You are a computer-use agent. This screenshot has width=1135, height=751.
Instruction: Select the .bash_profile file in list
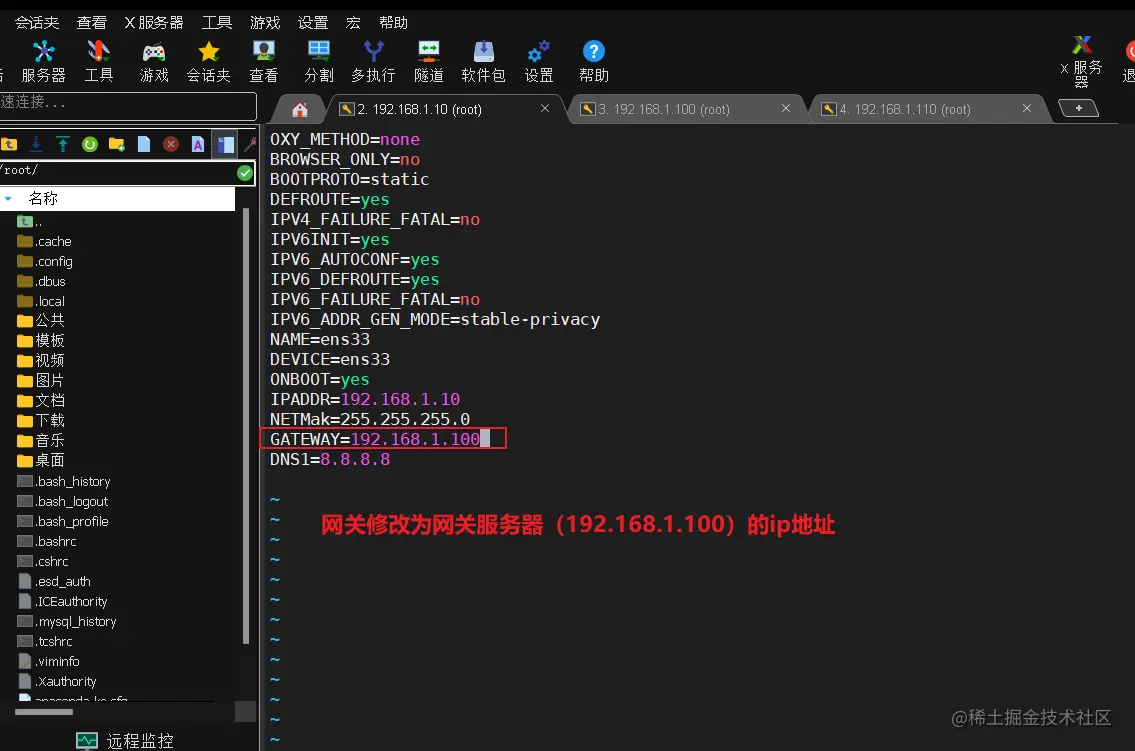point(72,521)
